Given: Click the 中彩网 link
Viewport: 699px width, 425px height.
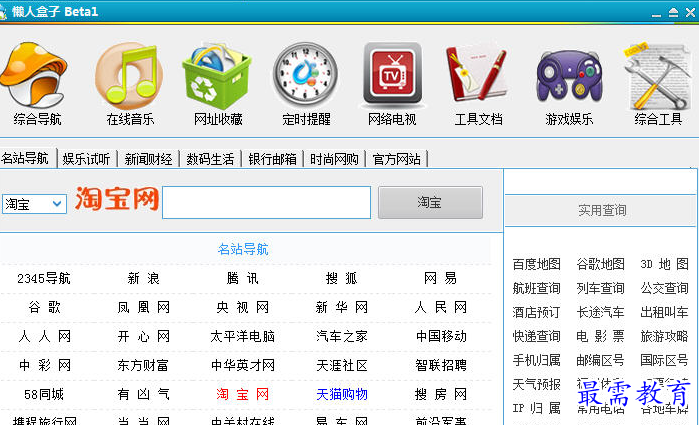Looking at the screenshot, I should click(x=44, y=365).
